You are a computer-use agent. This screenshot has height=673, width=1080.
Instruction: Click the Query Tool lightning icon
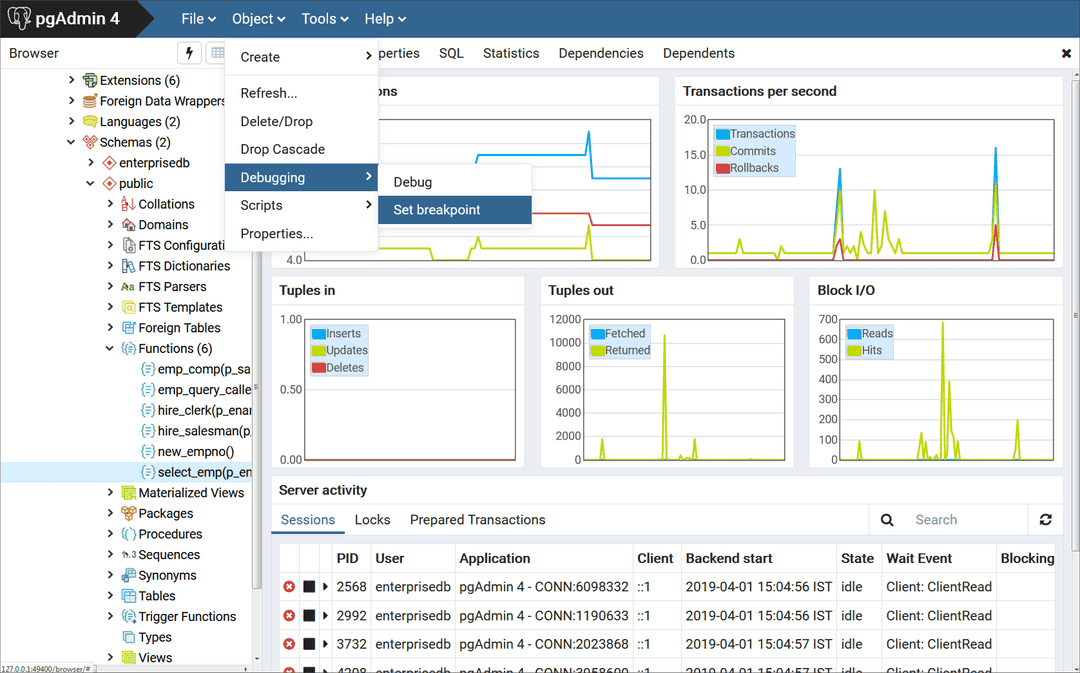pyautogui.click(x=189, y=53)
